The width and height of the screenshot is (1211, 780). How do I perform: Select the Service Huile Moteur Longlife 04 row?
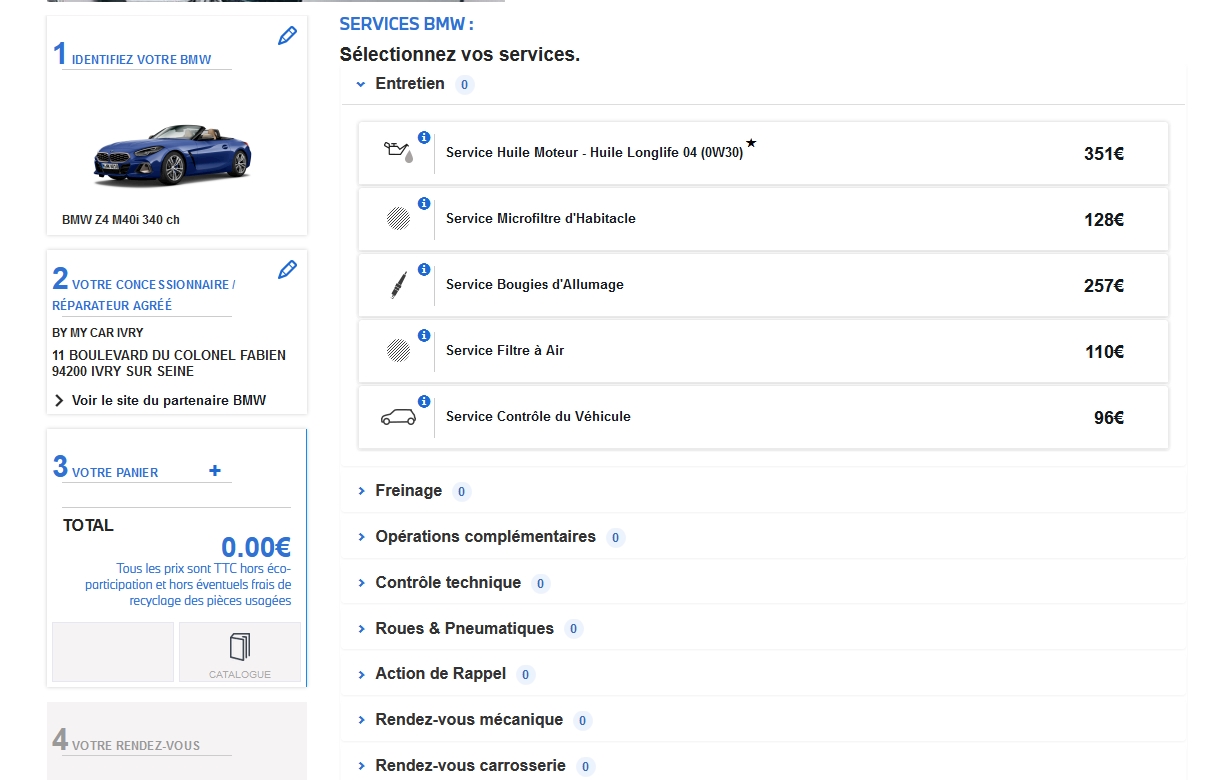click(762, 153)
